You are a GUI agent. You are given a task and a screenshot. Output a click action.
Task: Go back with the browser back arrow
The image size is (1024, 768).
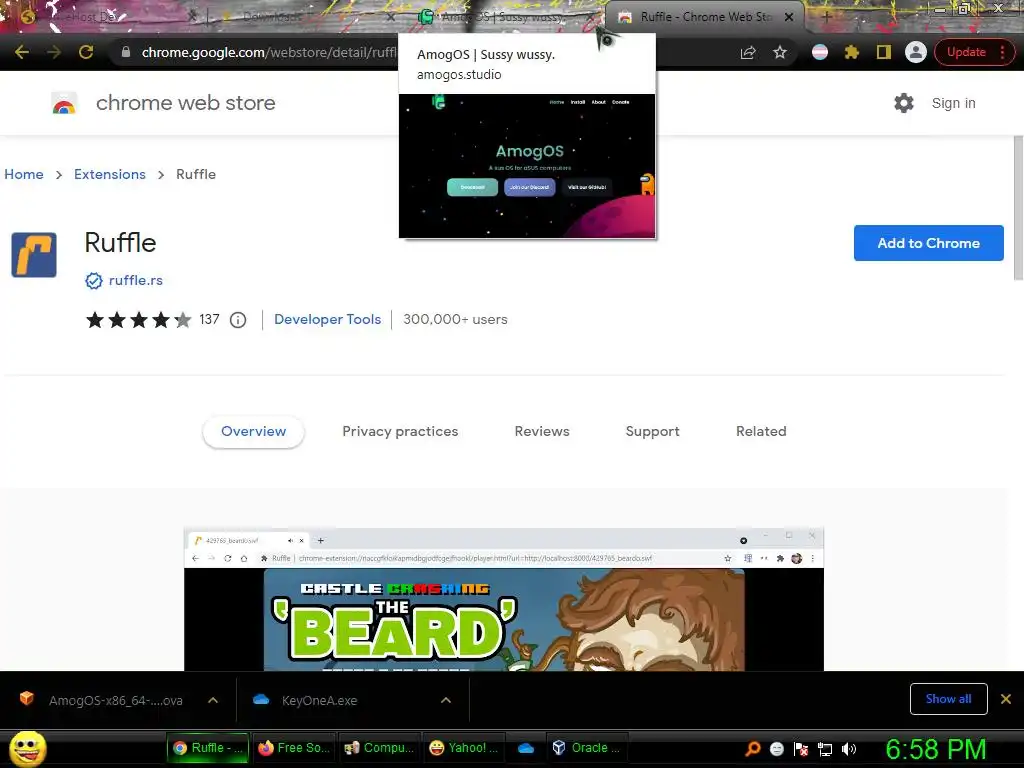click(22, 52)
